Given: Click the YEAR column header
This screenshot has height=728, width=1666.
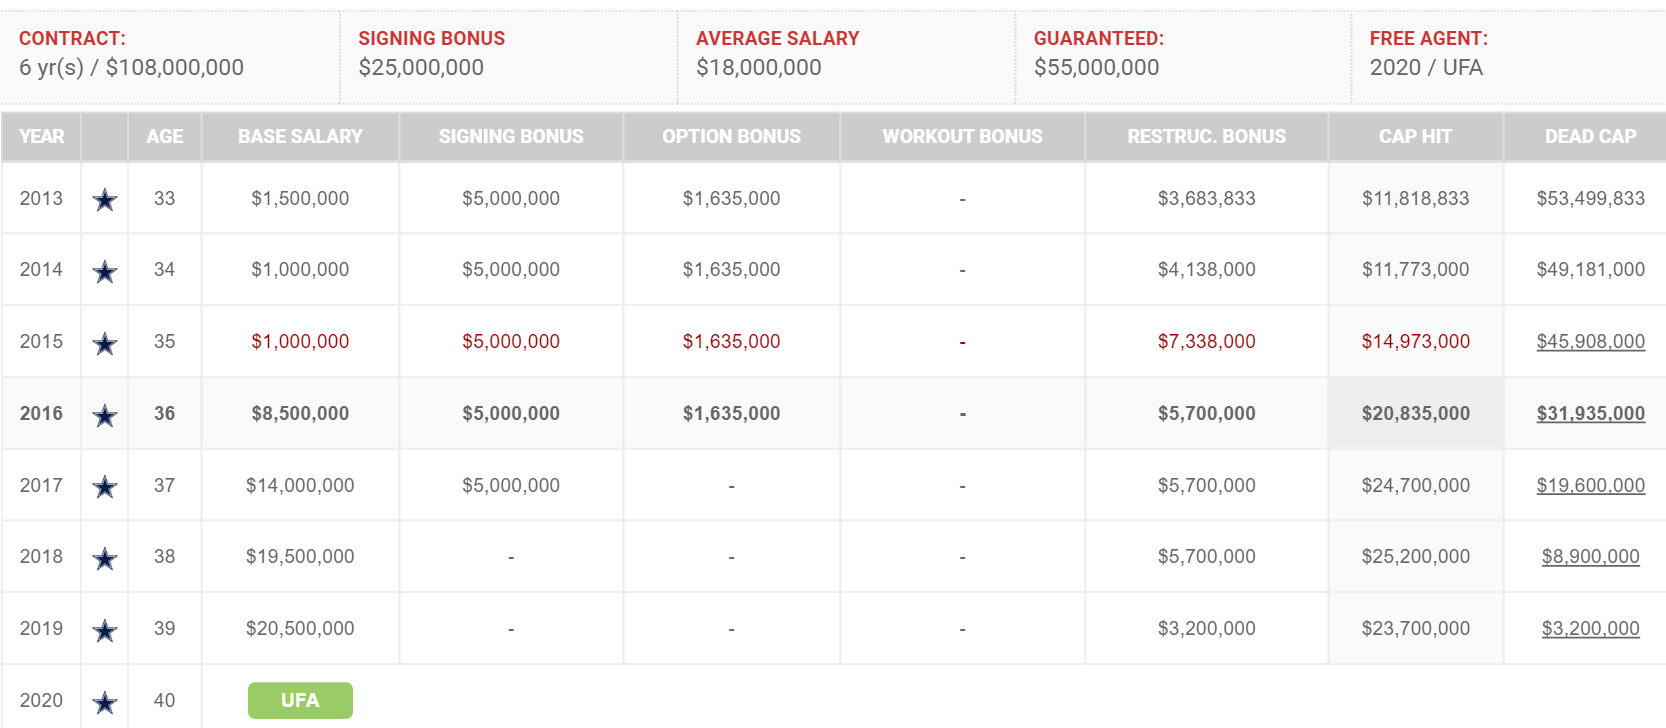Looking at the screenshot, I should 41,137.
